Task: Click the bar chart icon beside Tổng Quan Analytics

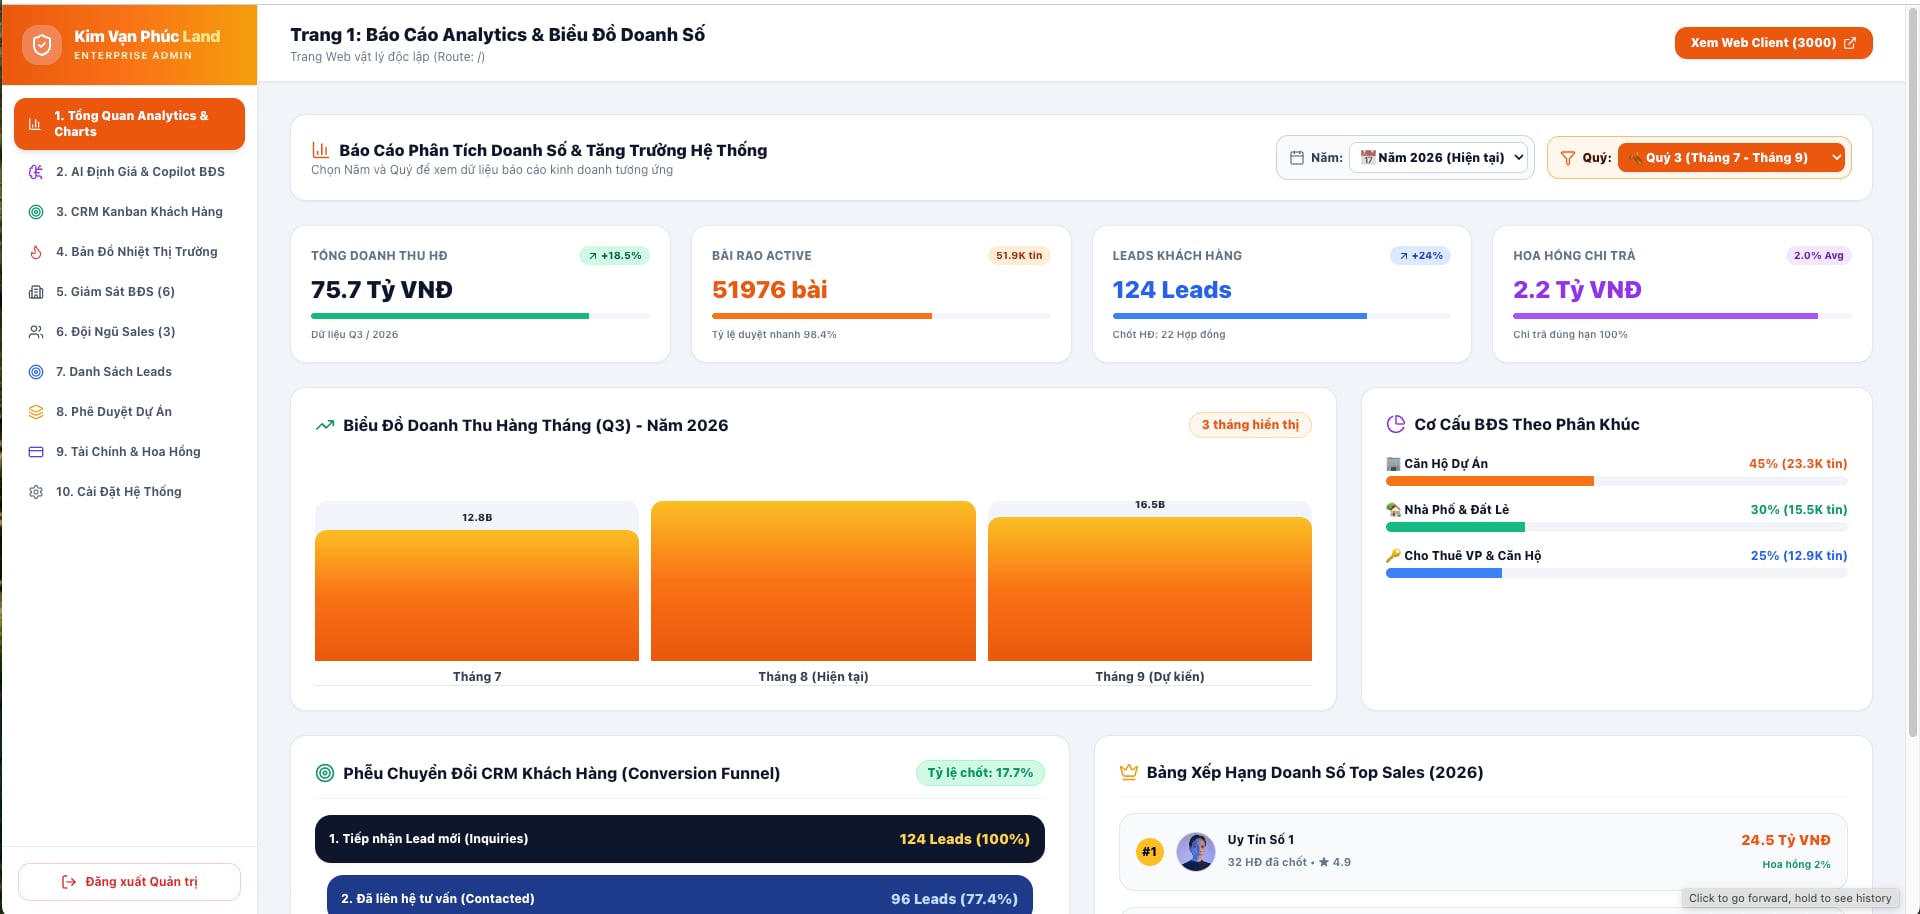Action: [x=35, y=124]
